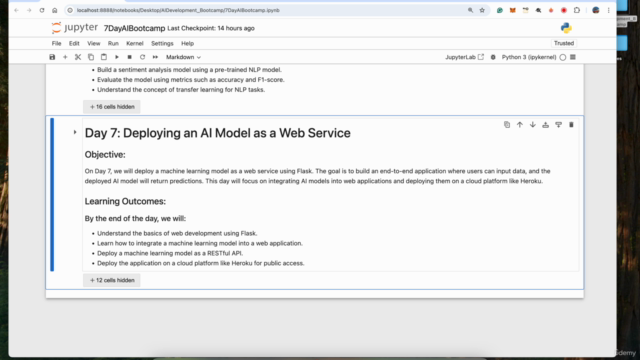640x360 pixels.
Task: Open the Kernel menu
Action: pyautogui.click(x=135, y=43)
